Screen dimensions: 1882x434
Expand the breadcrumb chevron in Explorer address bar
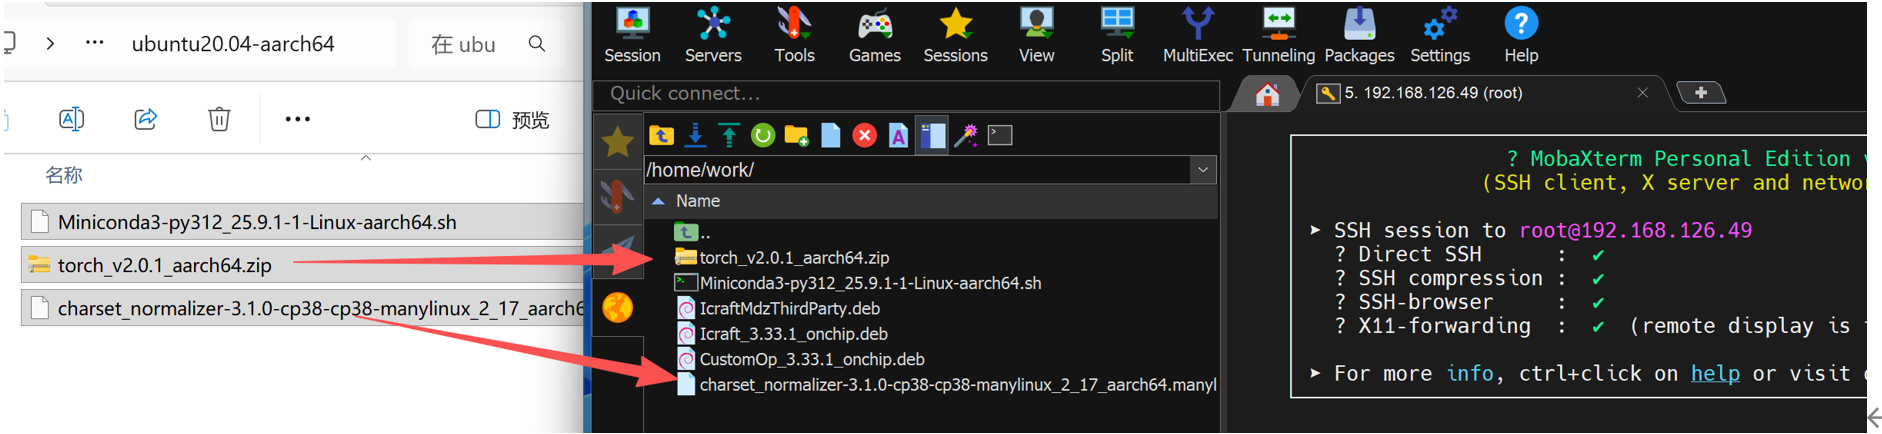pos(50,44)
